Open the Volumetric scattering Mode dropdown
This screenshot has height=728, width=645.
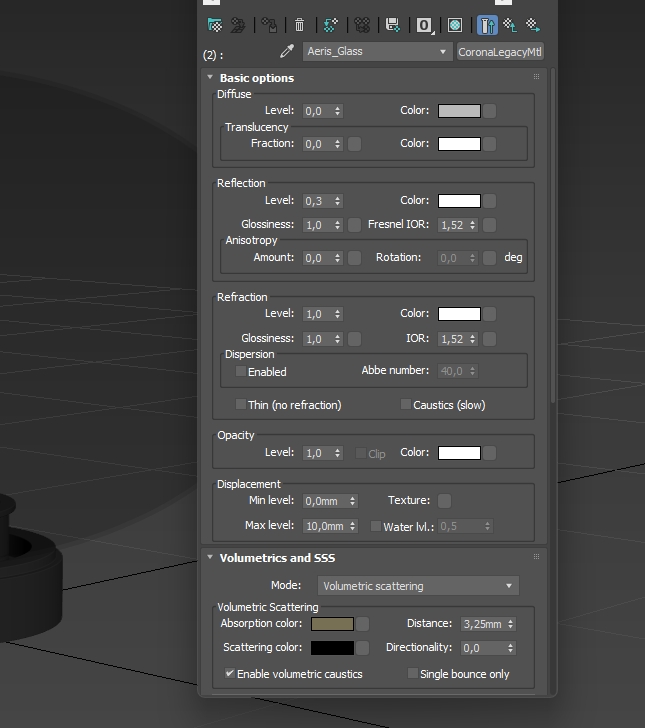coord(418,586)
